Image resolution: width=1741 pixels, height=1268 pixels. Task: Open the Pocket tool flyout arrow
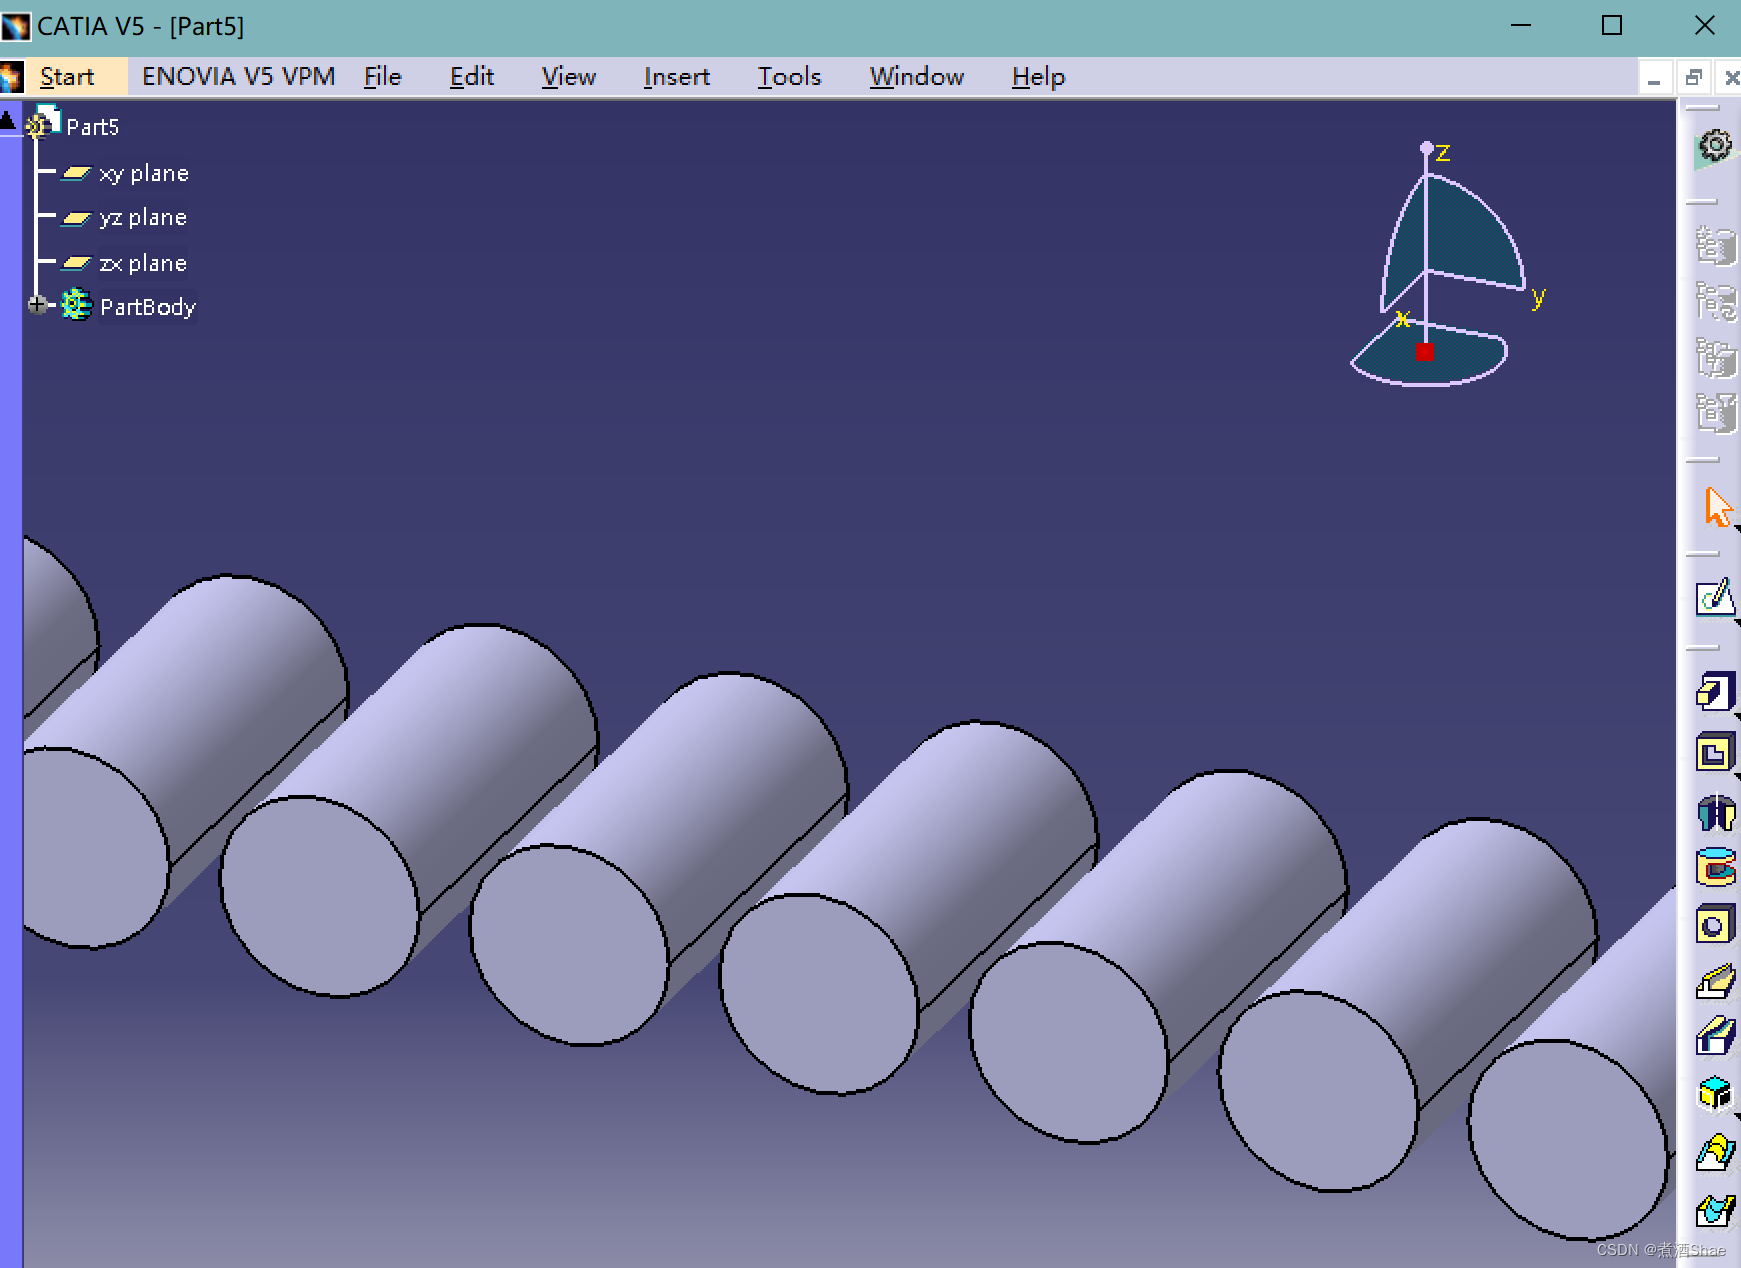coord(1737,775)
